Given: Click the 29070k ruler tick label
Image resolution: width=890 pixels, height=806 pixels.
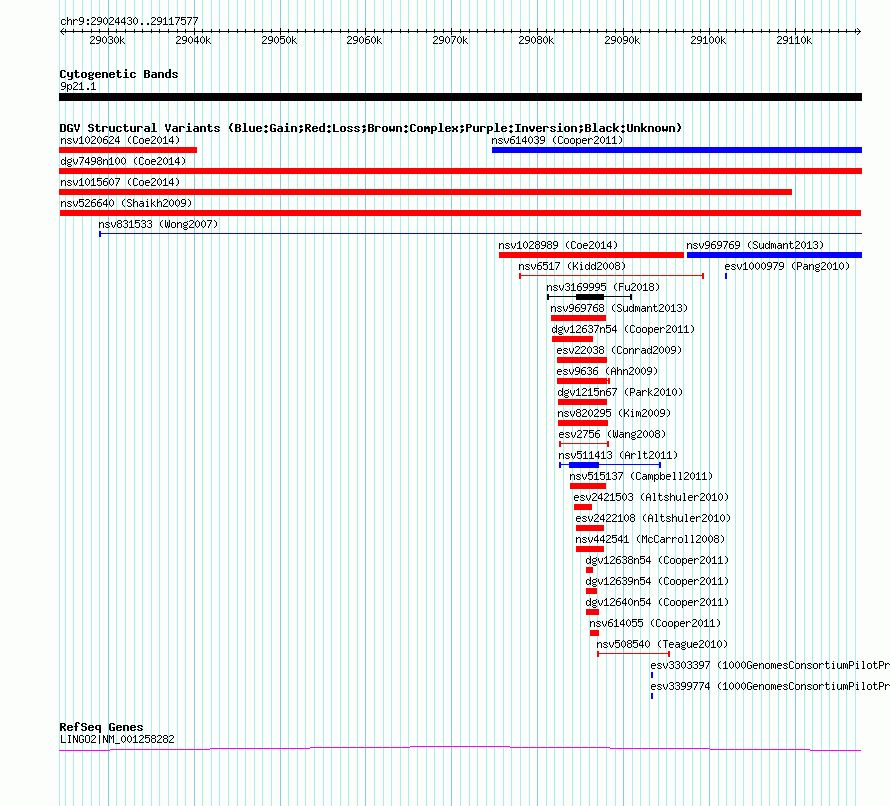Looking at the screenshot, I should click(x=450, y=40).
